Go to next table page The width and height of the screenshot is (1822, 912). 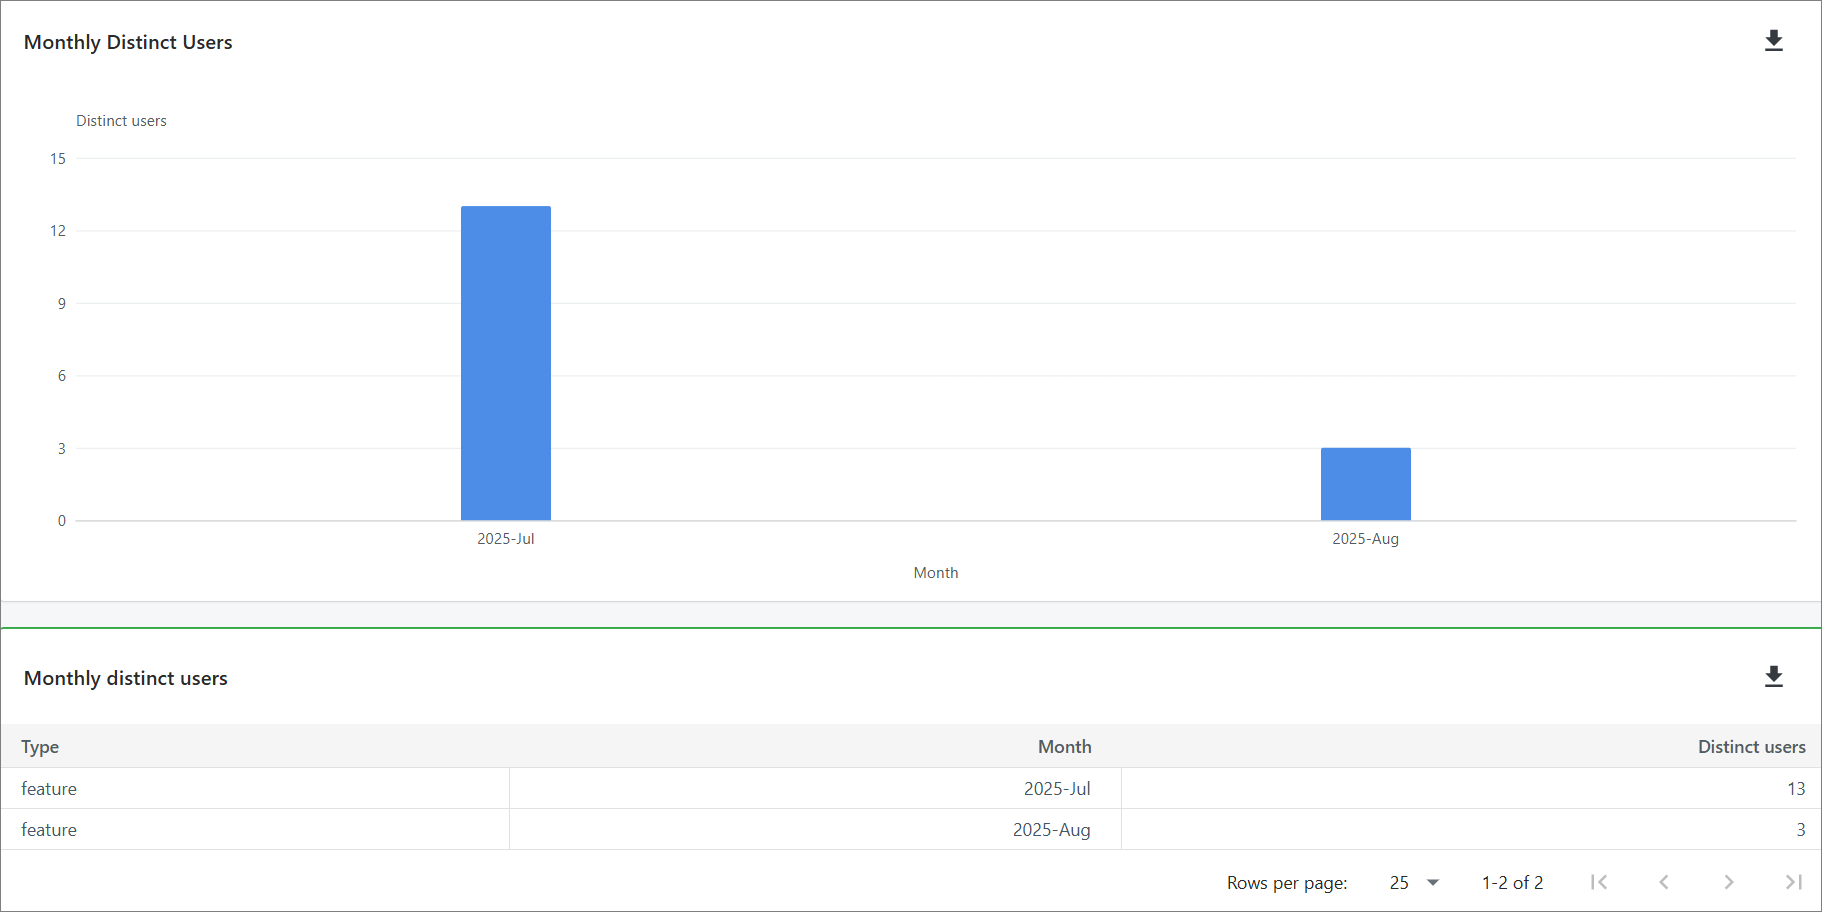coord(1729,882)
